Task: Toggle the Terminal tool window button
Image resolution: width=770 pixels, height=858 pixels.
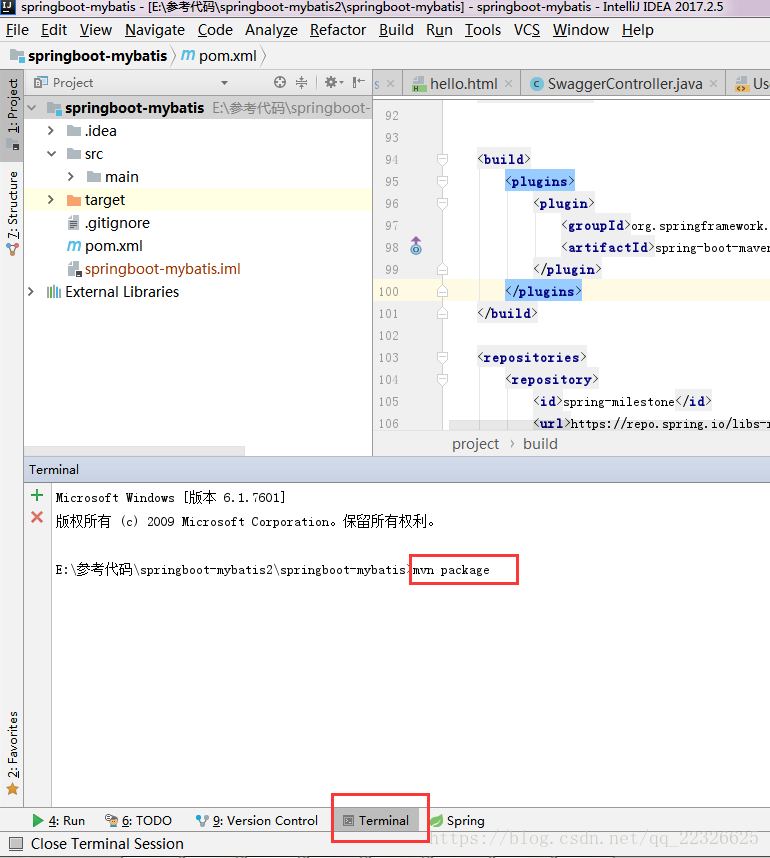Action: [x=376, y=820]
